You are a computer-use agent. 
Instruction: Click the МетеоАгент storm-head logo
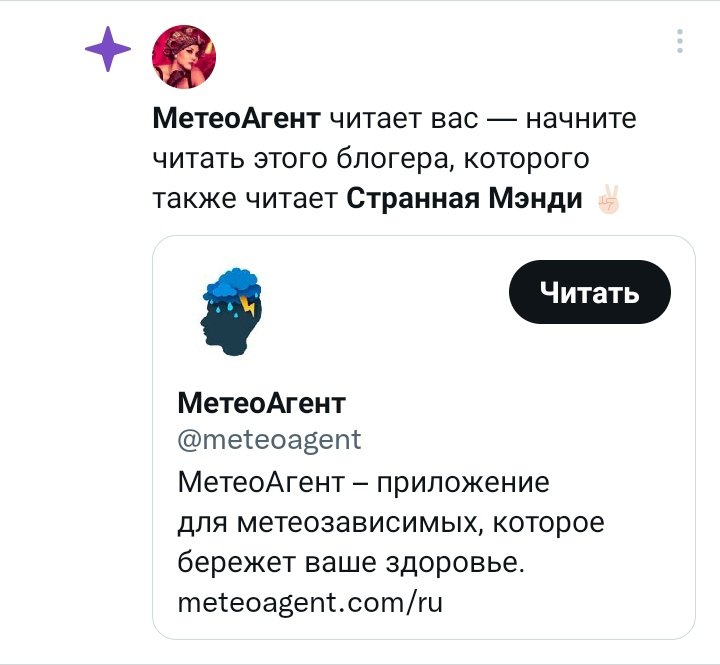[x=231, y=312]
